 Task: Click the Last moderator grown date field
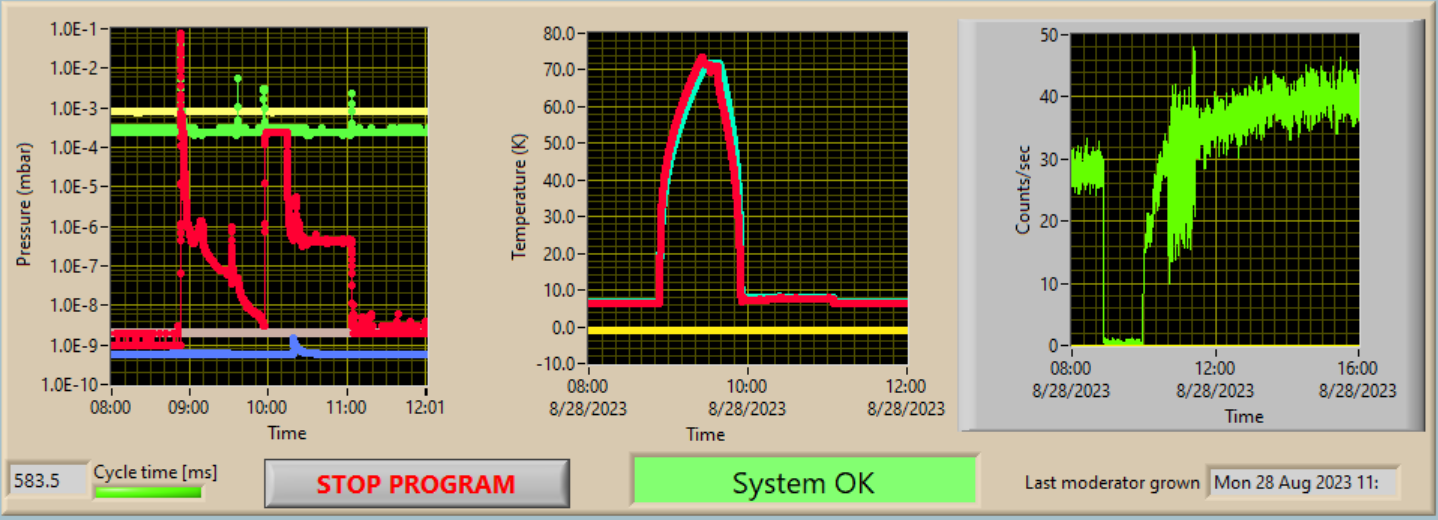click(1303, 483)
